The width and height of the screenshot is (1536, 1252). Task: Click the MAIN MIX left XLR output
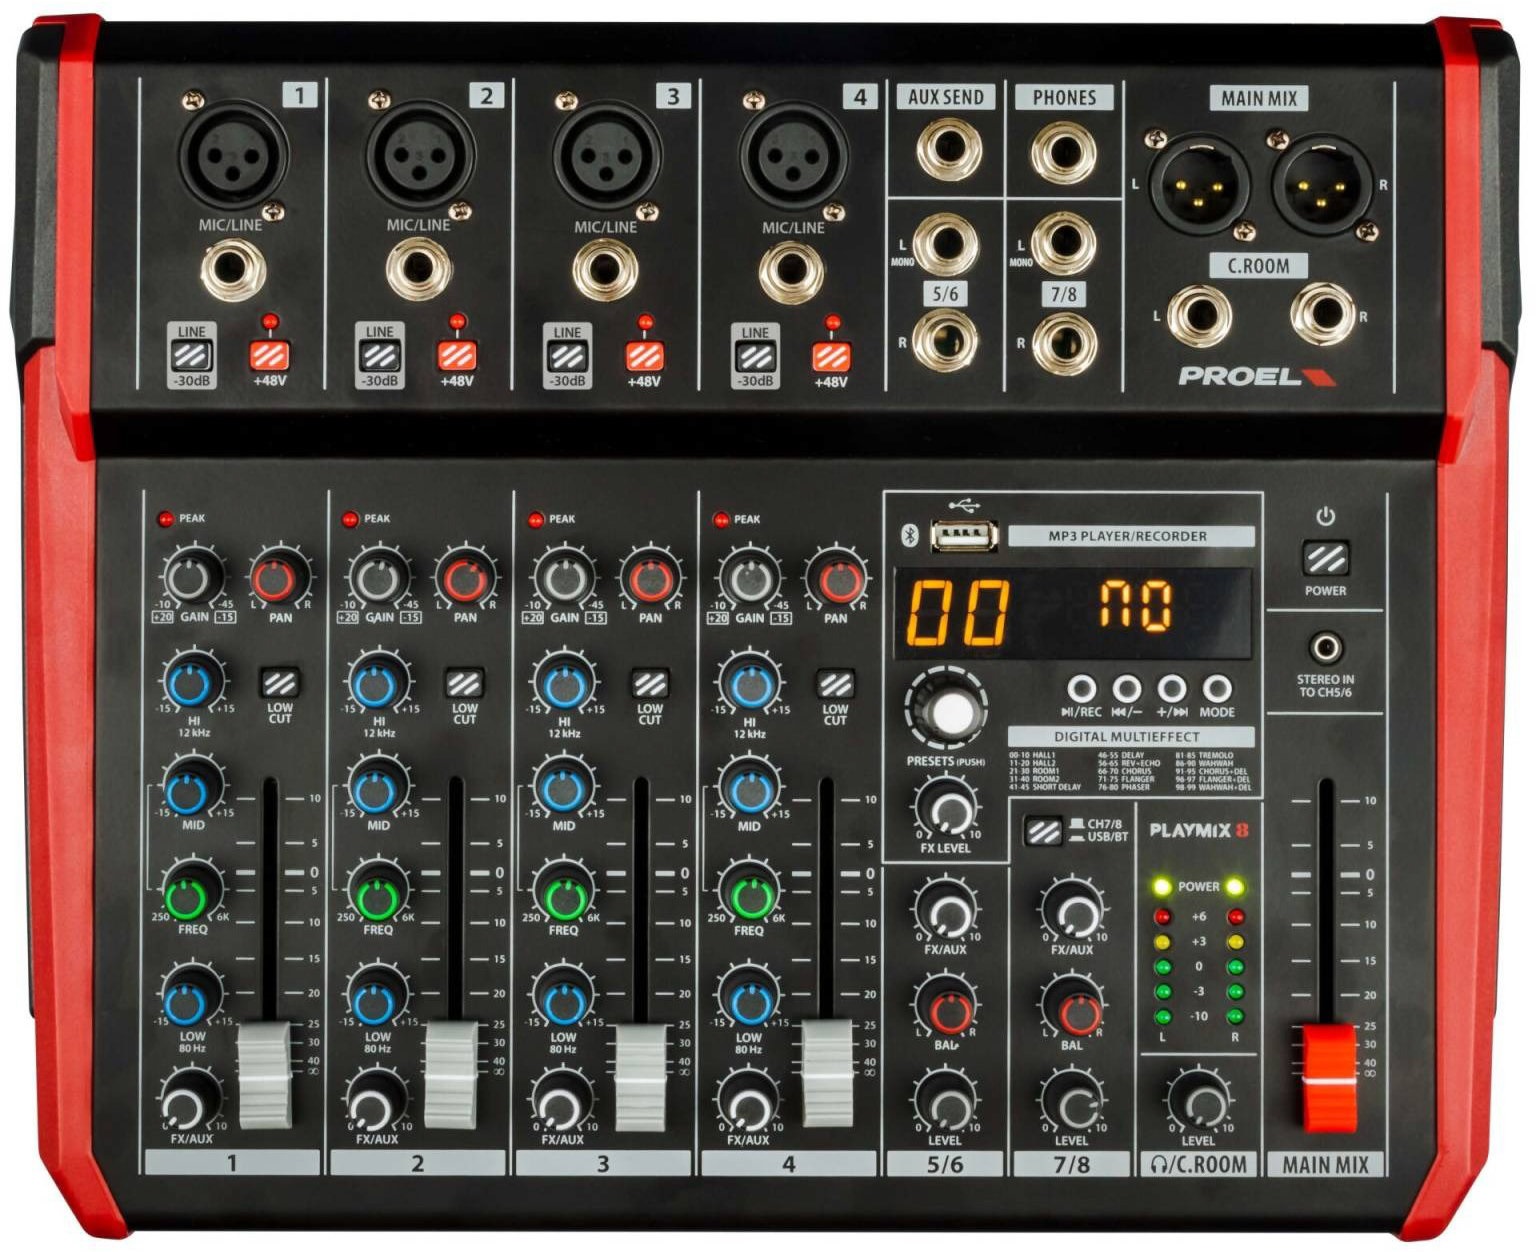click(1199, 186)
